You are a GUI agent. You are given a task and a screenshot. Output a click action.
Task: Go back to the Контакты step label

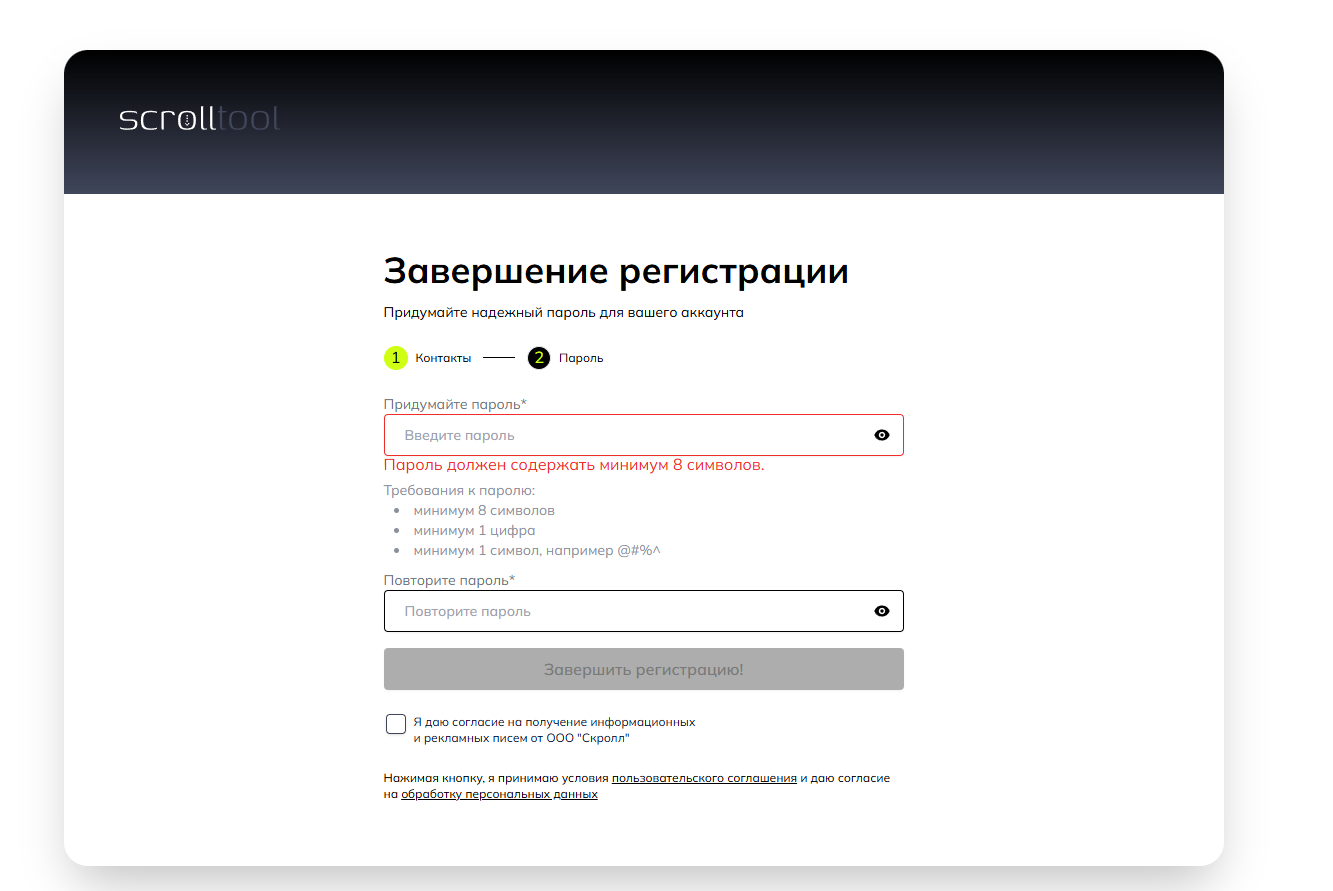[x=443, y=358]
